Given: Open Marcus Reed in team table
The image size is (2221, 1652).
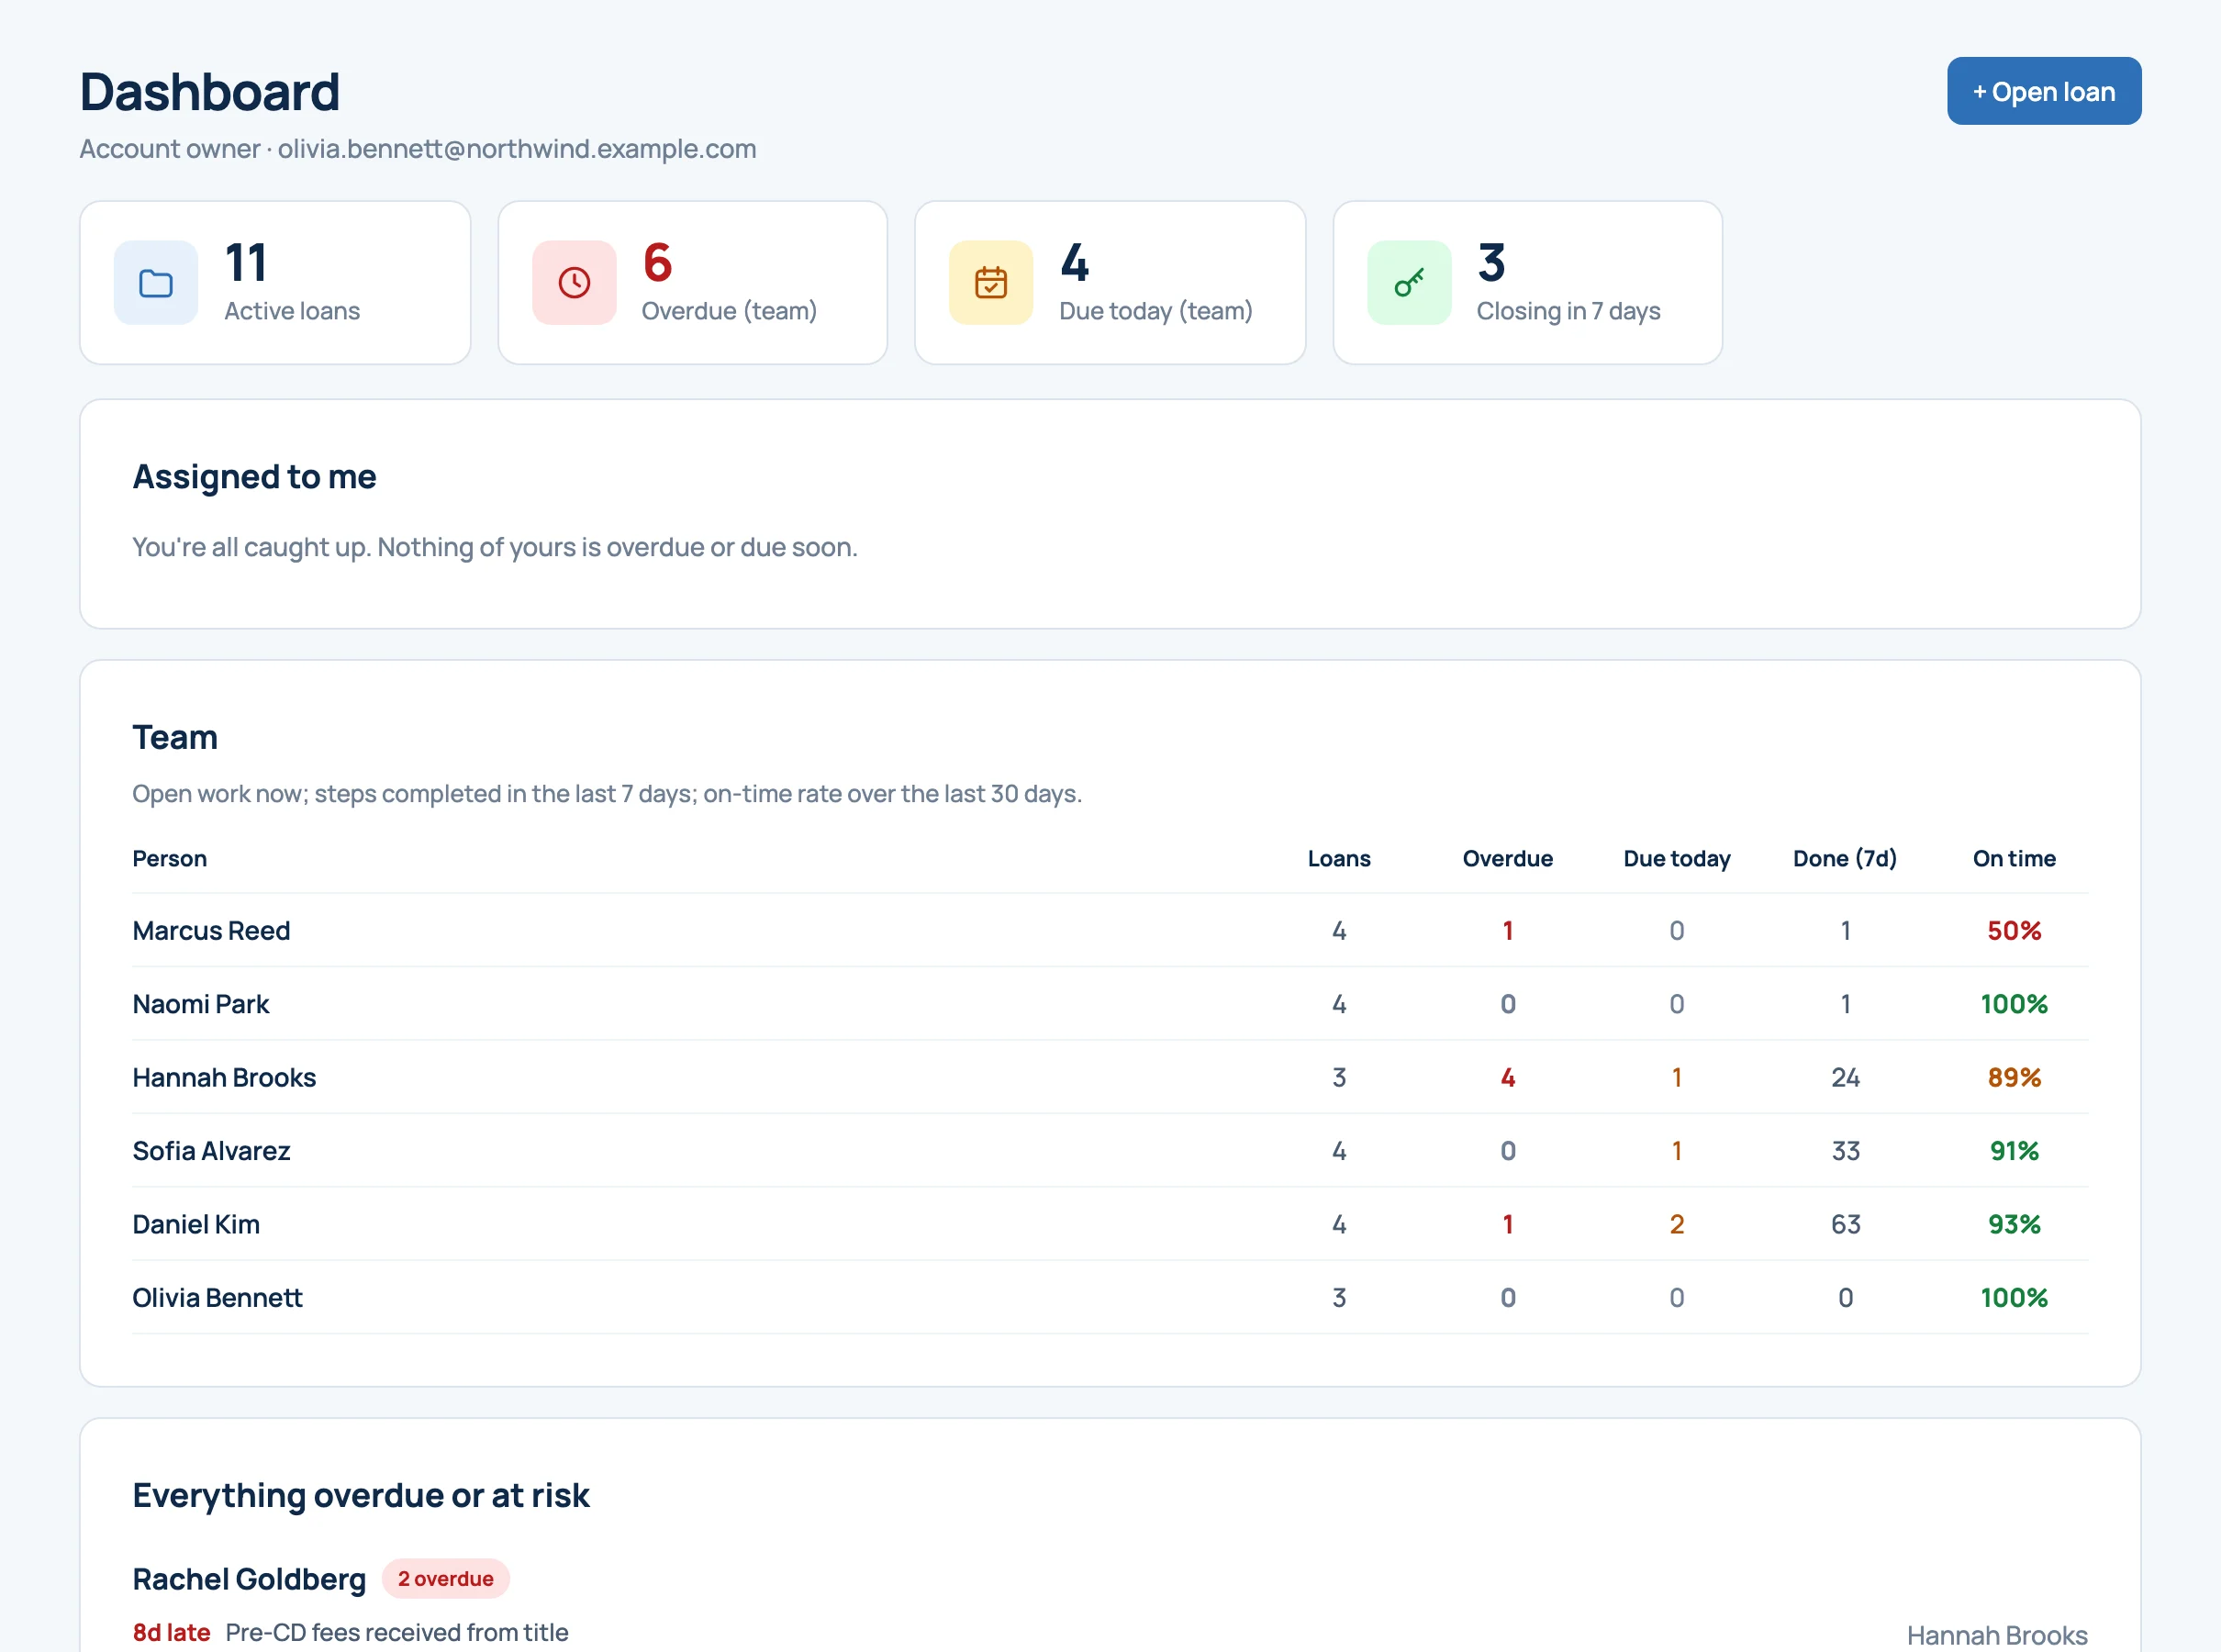Looking at the screenshot, I should [211, 930].
